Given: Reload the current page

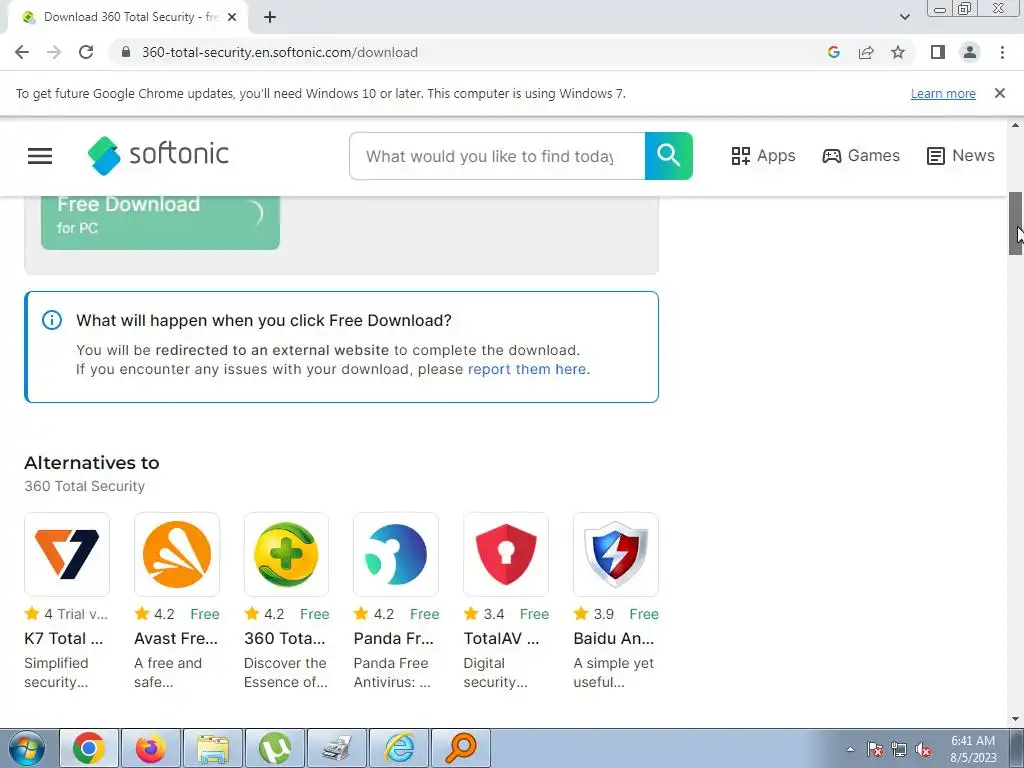Looking at the screenshot, I should pyautogui.click(x=86, y=52).
